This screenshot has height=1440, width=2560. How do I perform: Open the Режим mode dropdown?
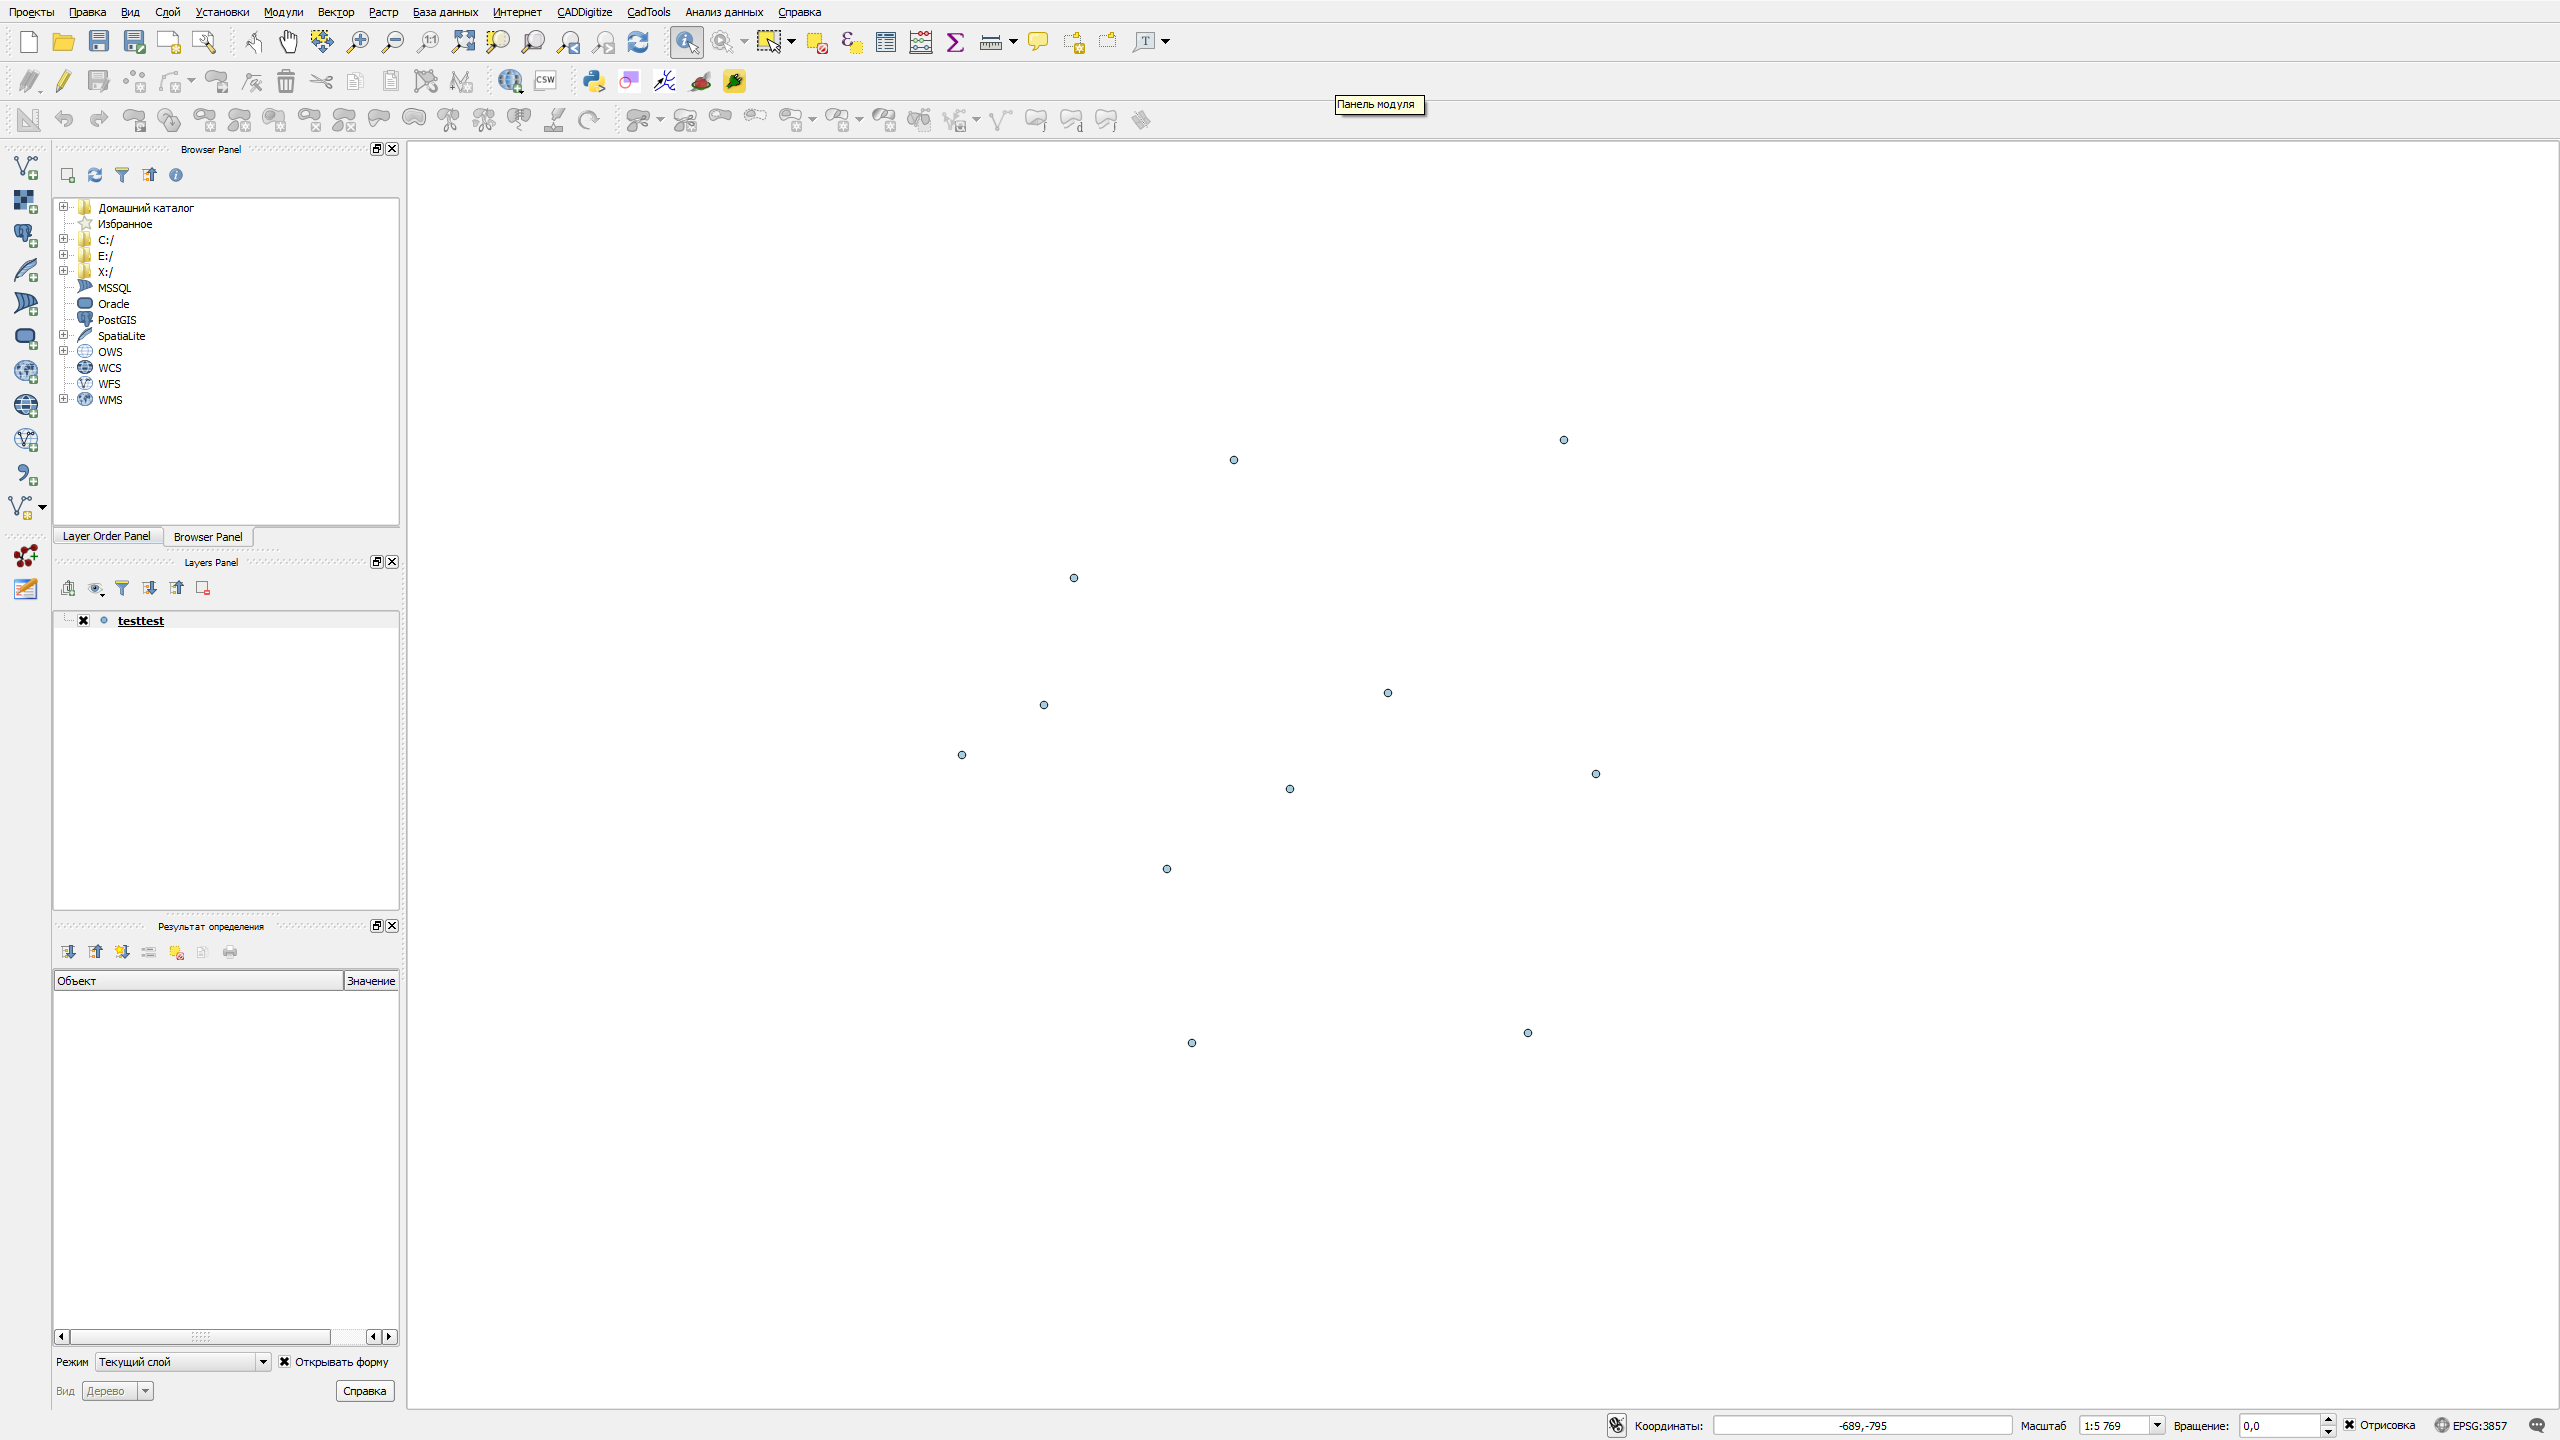click(x=183, y=1362)
